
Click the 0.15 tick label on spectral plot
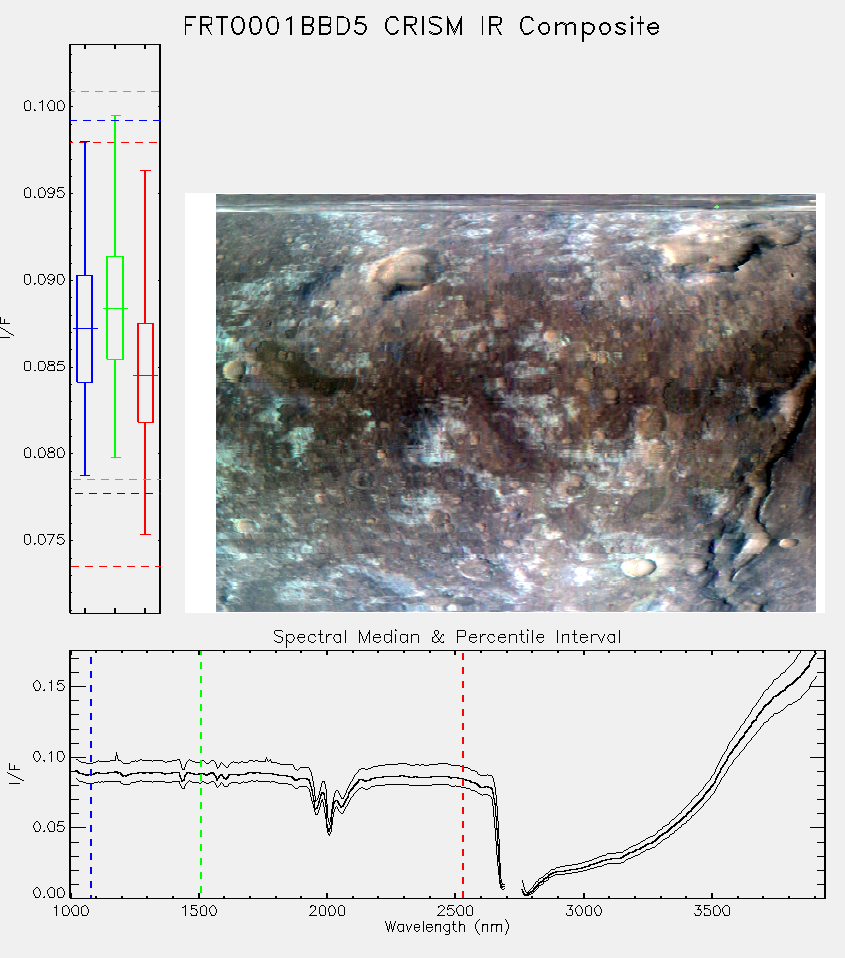click(48, 686)
